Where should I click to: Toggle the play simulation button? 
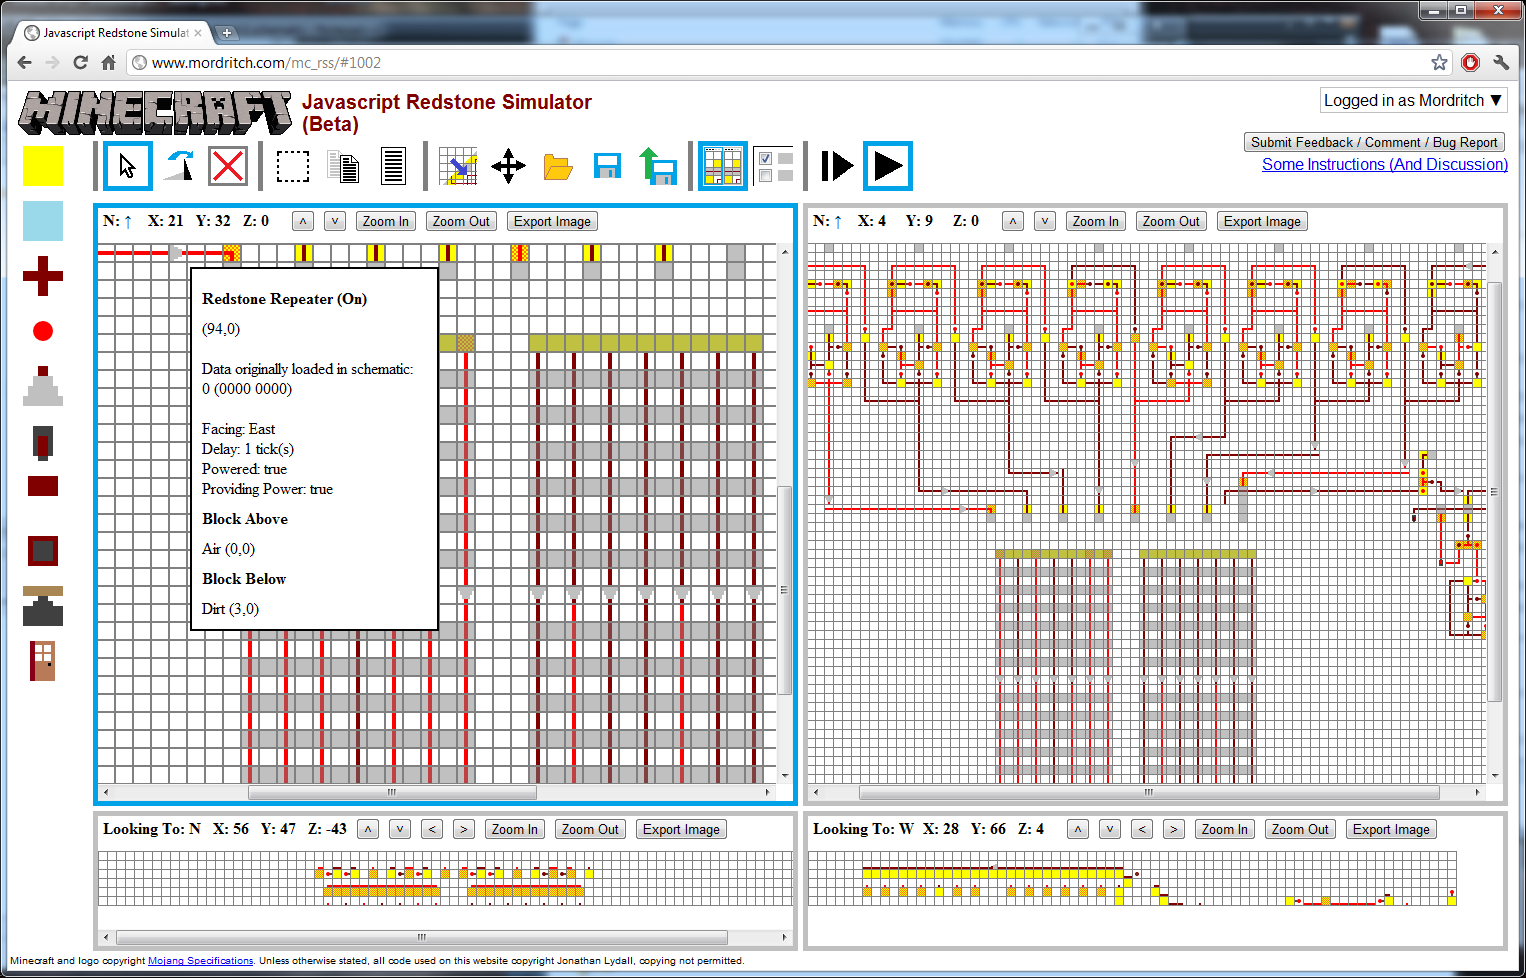pyautogui.click(x=888, y=166)
